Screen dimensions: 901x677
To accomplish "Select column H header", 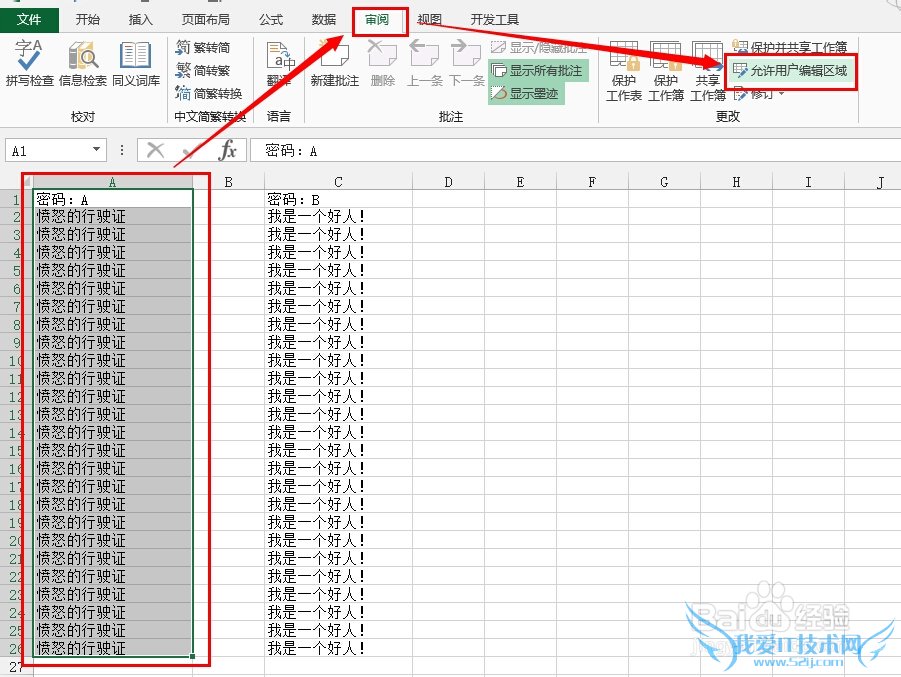I will point(737,182).
